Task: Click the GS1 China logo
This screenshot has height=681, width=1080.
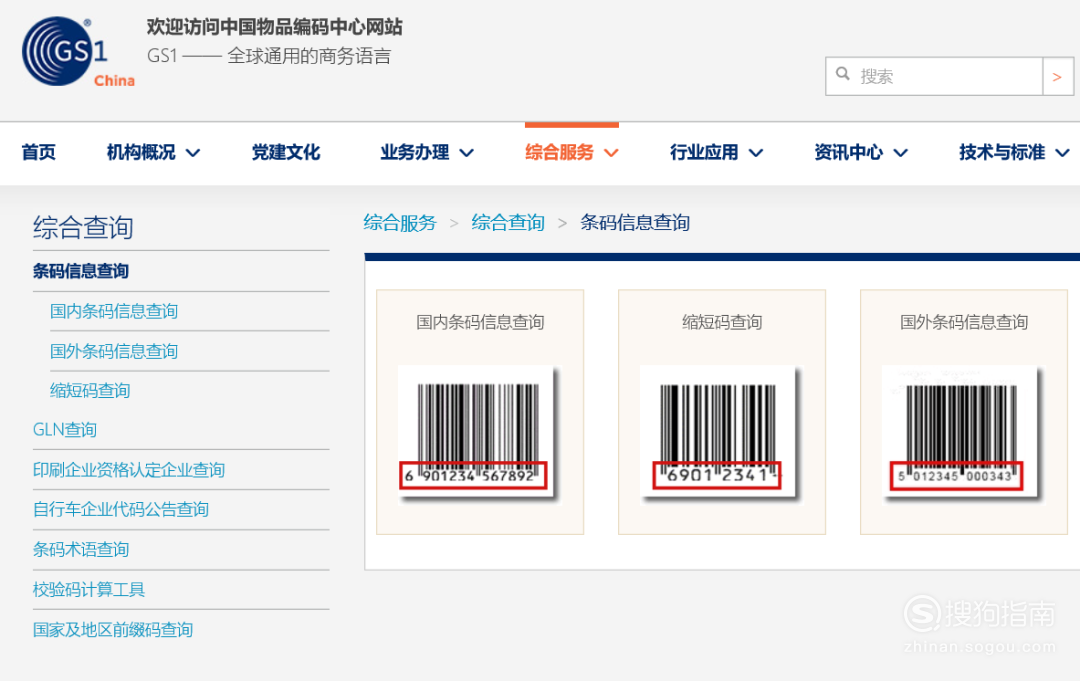Action: [78, 52]
